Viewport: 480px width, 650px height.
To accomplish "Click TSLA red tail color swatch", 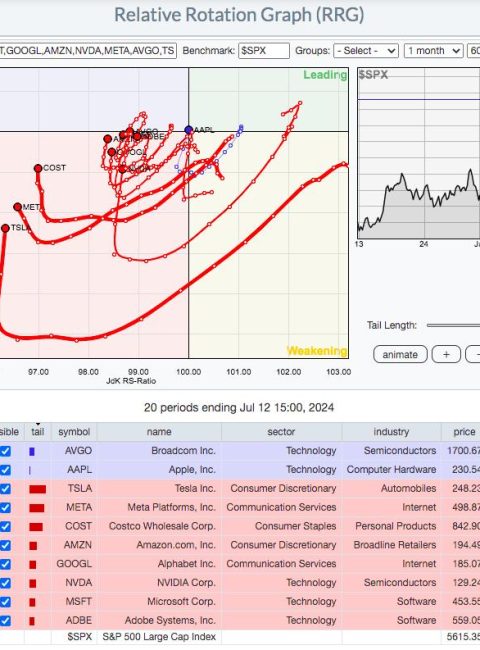I will click(x=37, y=489).
